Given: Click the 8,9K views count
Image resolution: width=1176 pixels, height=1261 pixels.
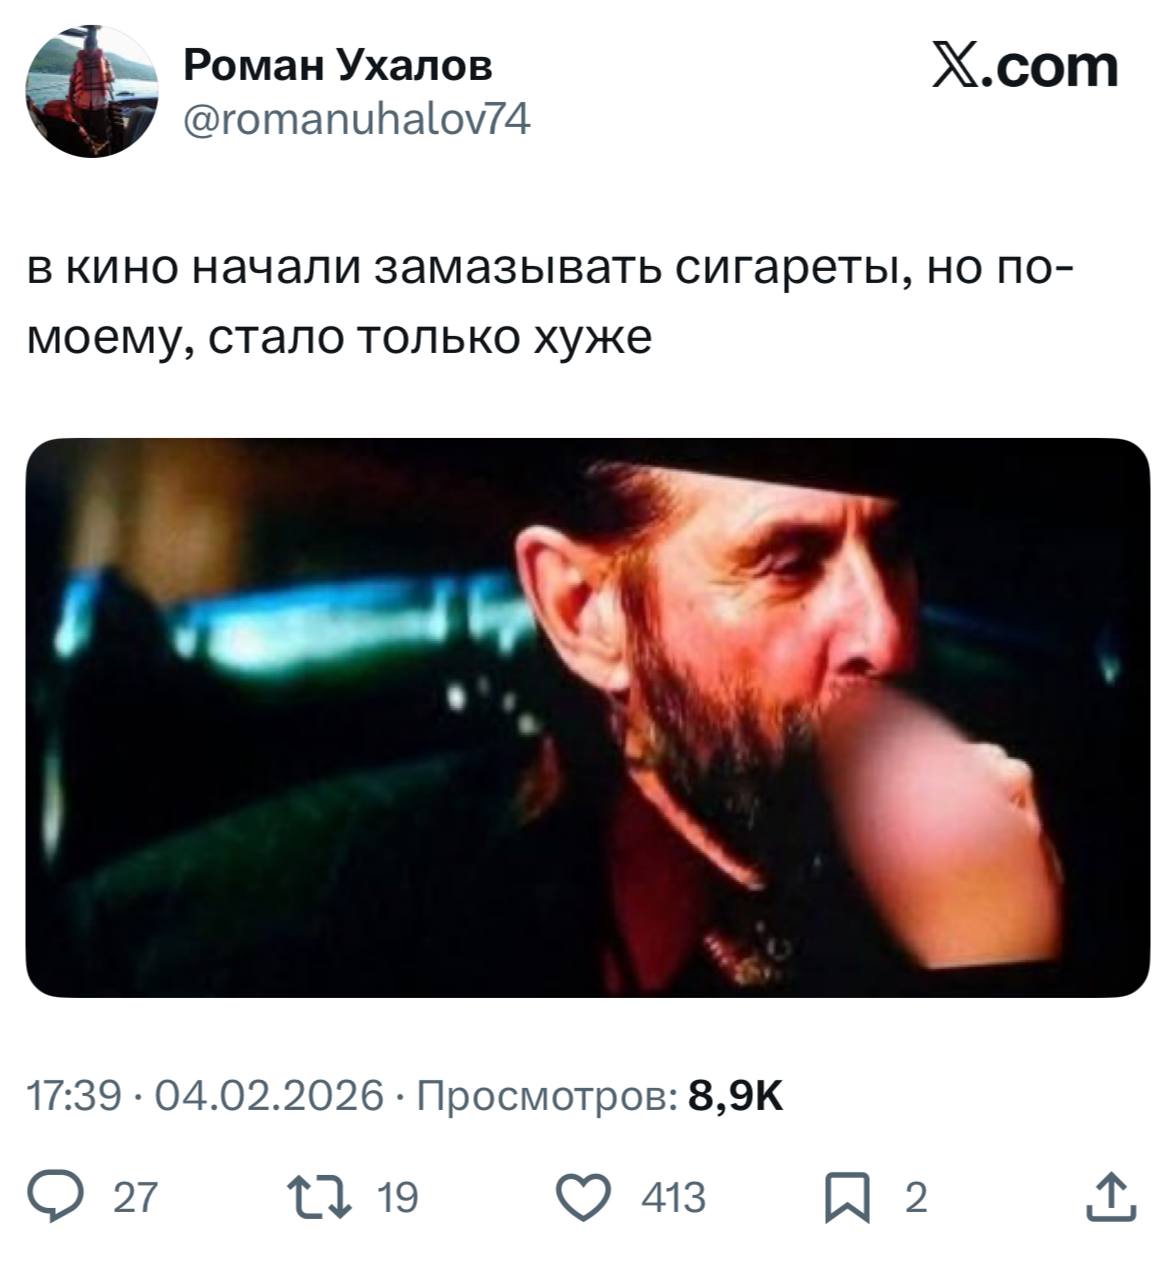Looking at the screenshot, I should (x=736, y=1098).
